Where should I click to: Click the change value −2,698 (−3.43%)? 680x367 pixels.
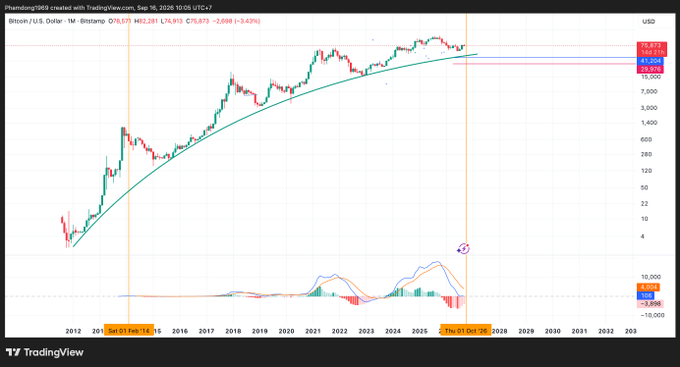click(x=236, y=21)
